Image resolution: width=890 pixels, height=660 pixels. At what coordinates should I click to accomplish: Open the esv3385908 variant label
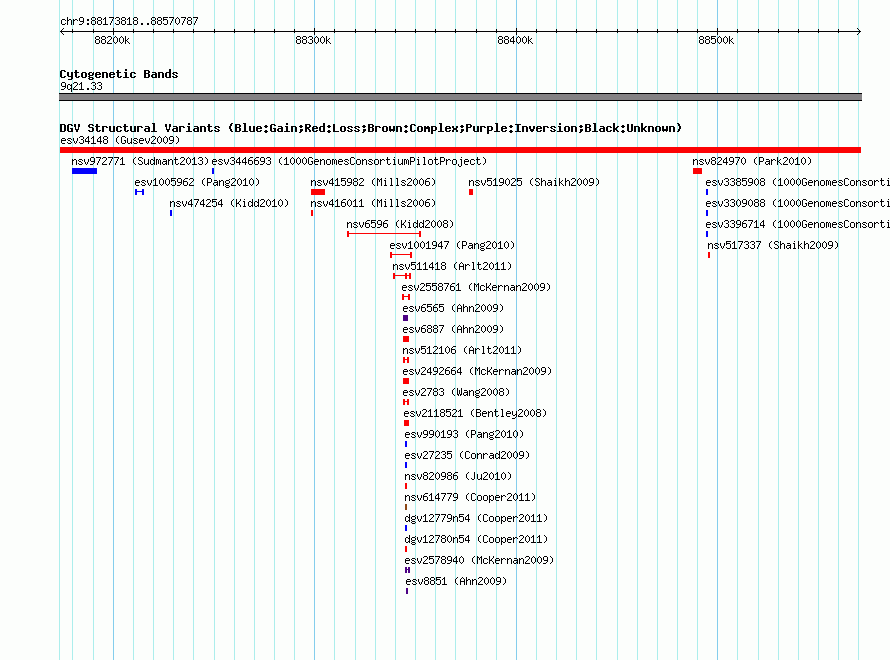coord(797,182)
